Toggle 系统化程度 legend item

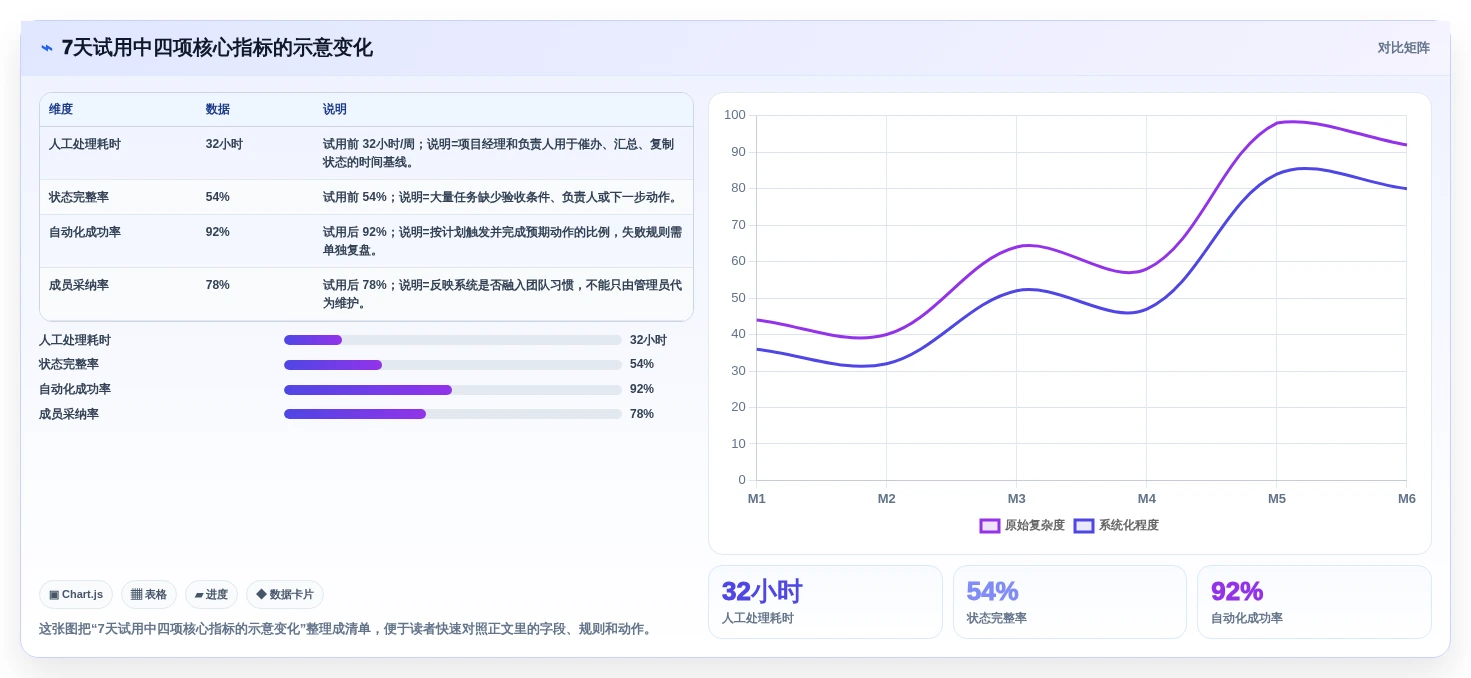[1116, 525]
